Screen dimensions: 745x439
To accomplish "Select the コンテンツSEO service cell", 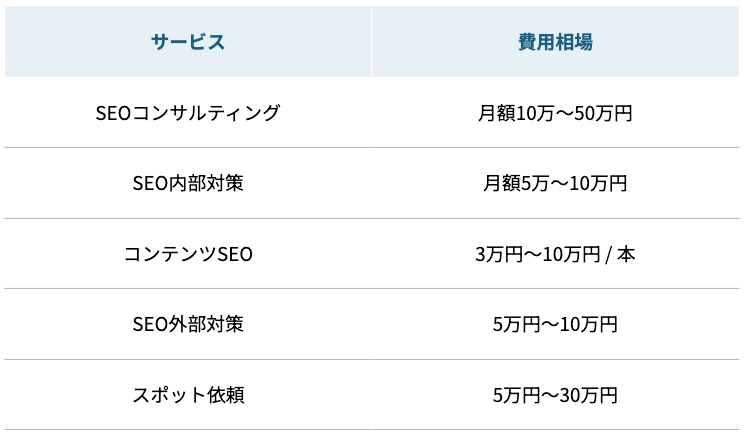I will point(188,254).
